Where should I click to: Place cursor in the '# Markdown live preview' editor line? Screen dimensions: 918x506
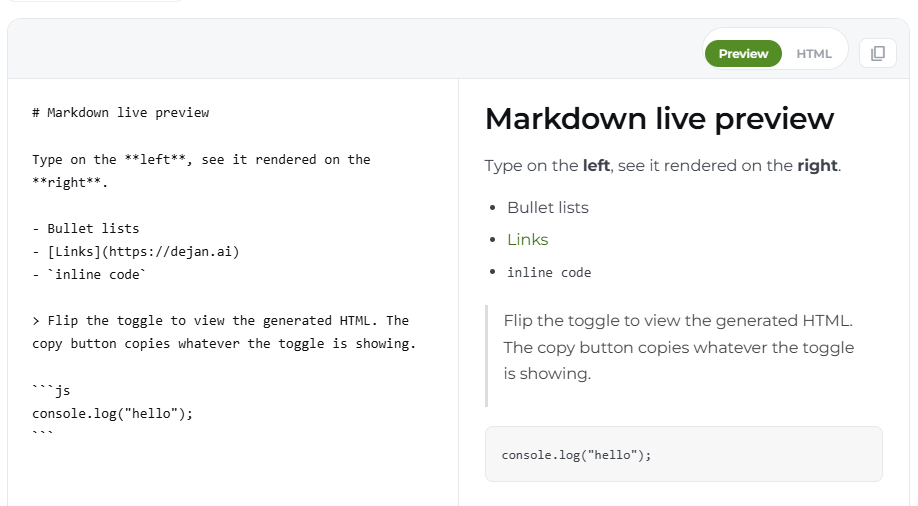pyautogui.click(x=121, y=112)
